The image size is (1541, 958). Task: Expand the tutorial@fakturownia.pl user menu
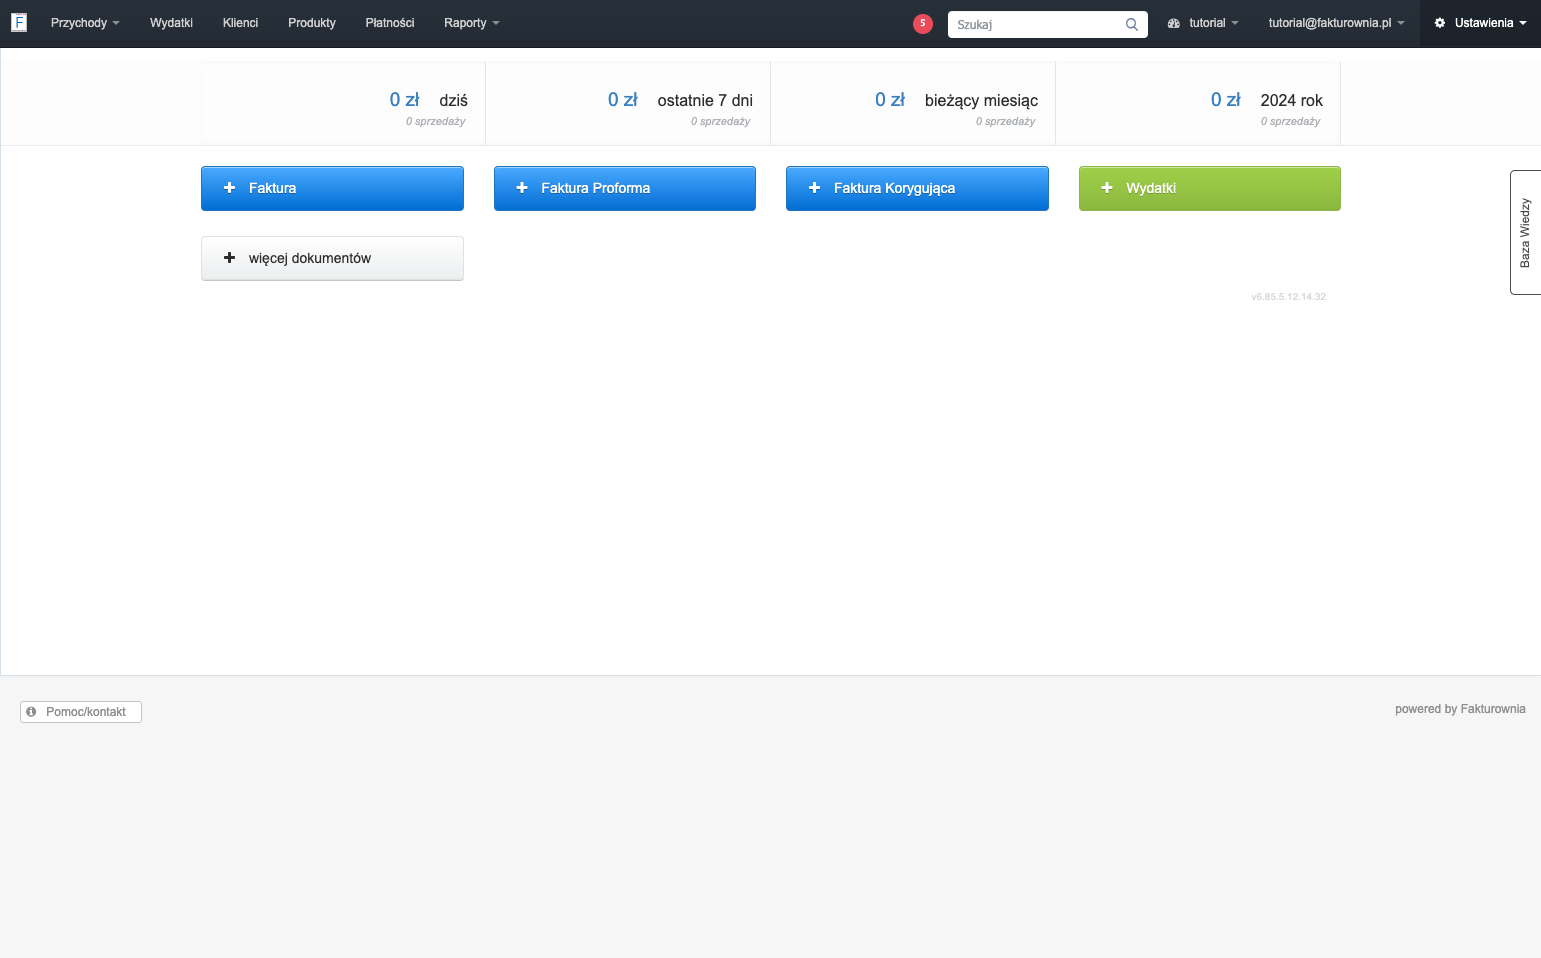click(x=1336, y=23)
